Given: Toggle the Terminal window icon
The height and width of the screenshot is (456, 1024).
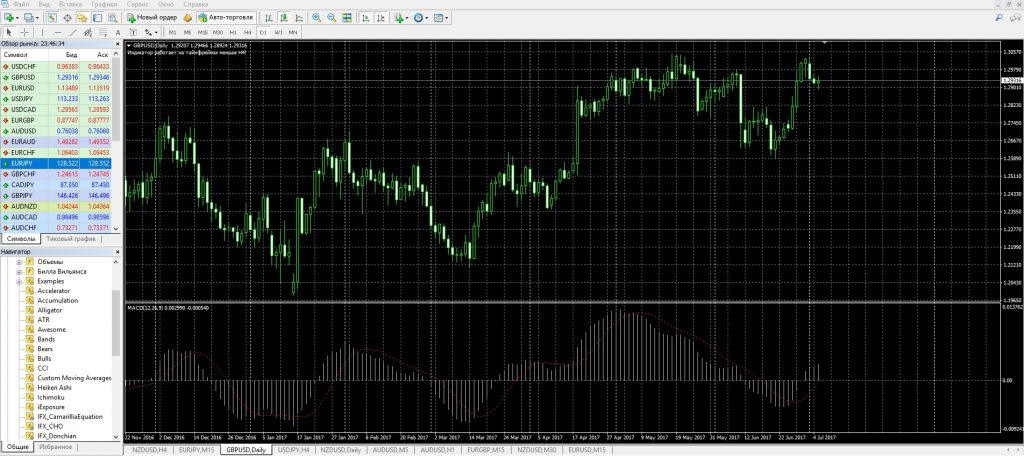Looking at the screenshot, I should tap(97, 18).
